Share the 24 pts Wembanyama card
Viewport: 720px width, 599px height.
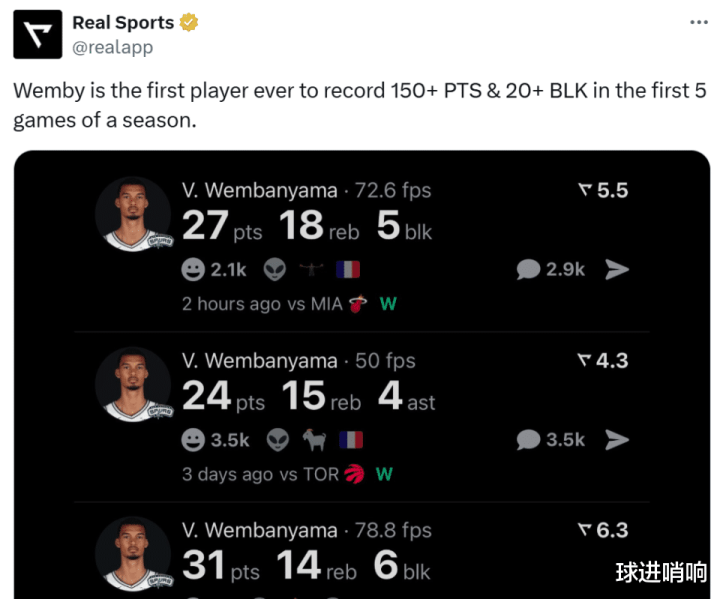pos(618,440)
